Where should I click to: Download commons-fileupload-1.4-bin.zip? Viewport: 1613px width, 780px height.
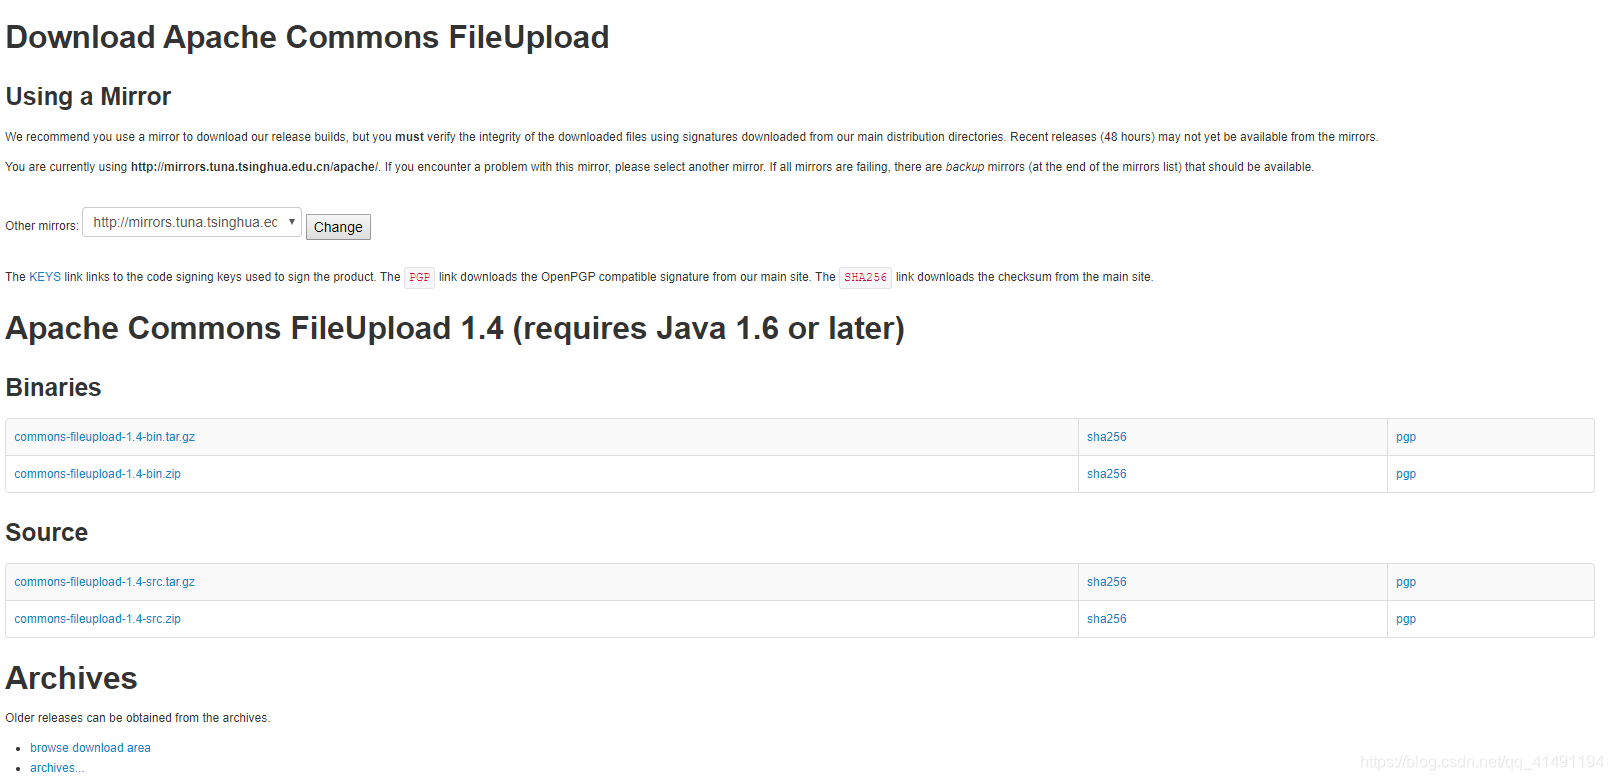coord(98,474)
